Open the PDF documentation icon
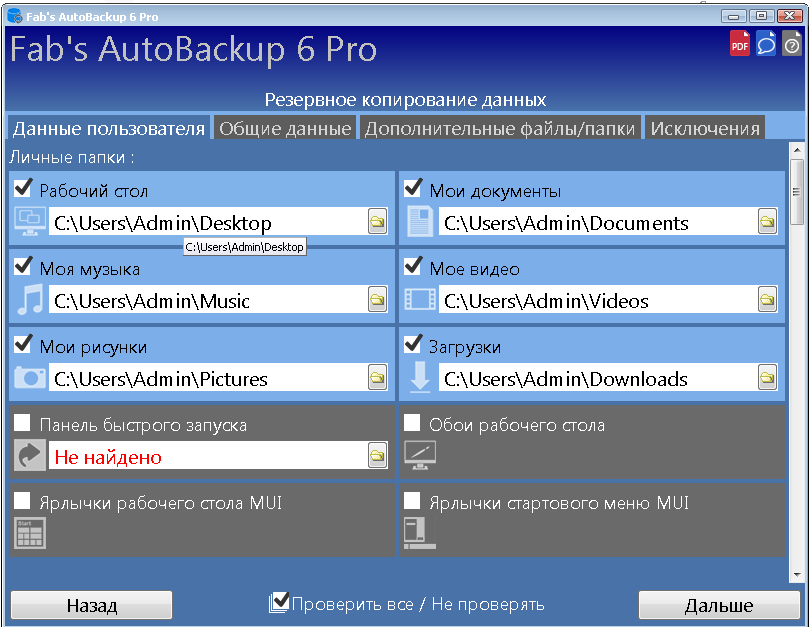The height and width of the screenshot is (627, 810). coord(740,43)
